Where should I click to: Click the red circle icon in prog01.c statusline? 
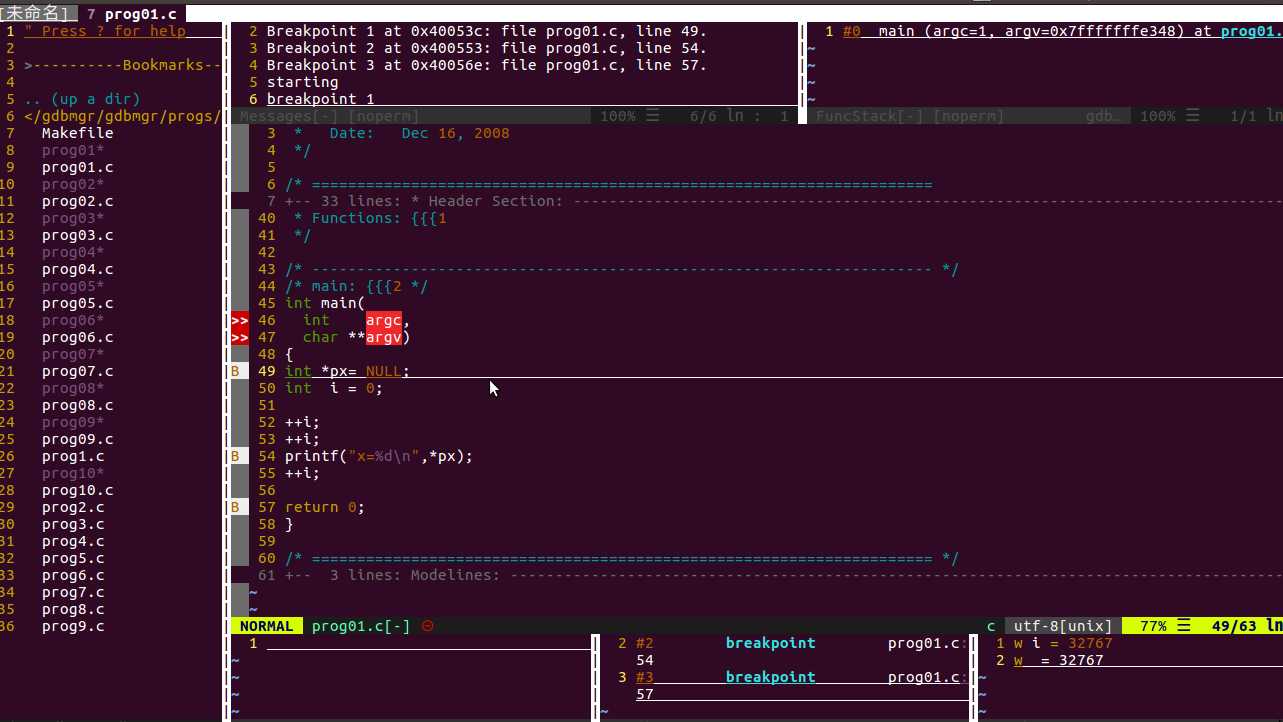428,626
